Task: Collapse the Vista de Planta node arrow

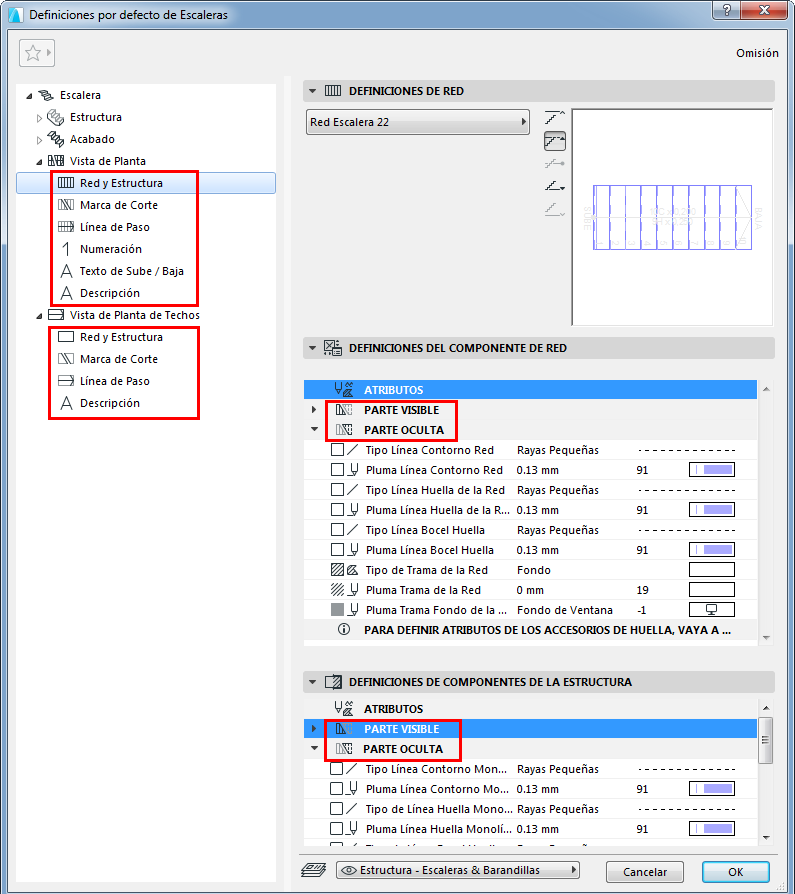Action: click(x=39, y=162)
